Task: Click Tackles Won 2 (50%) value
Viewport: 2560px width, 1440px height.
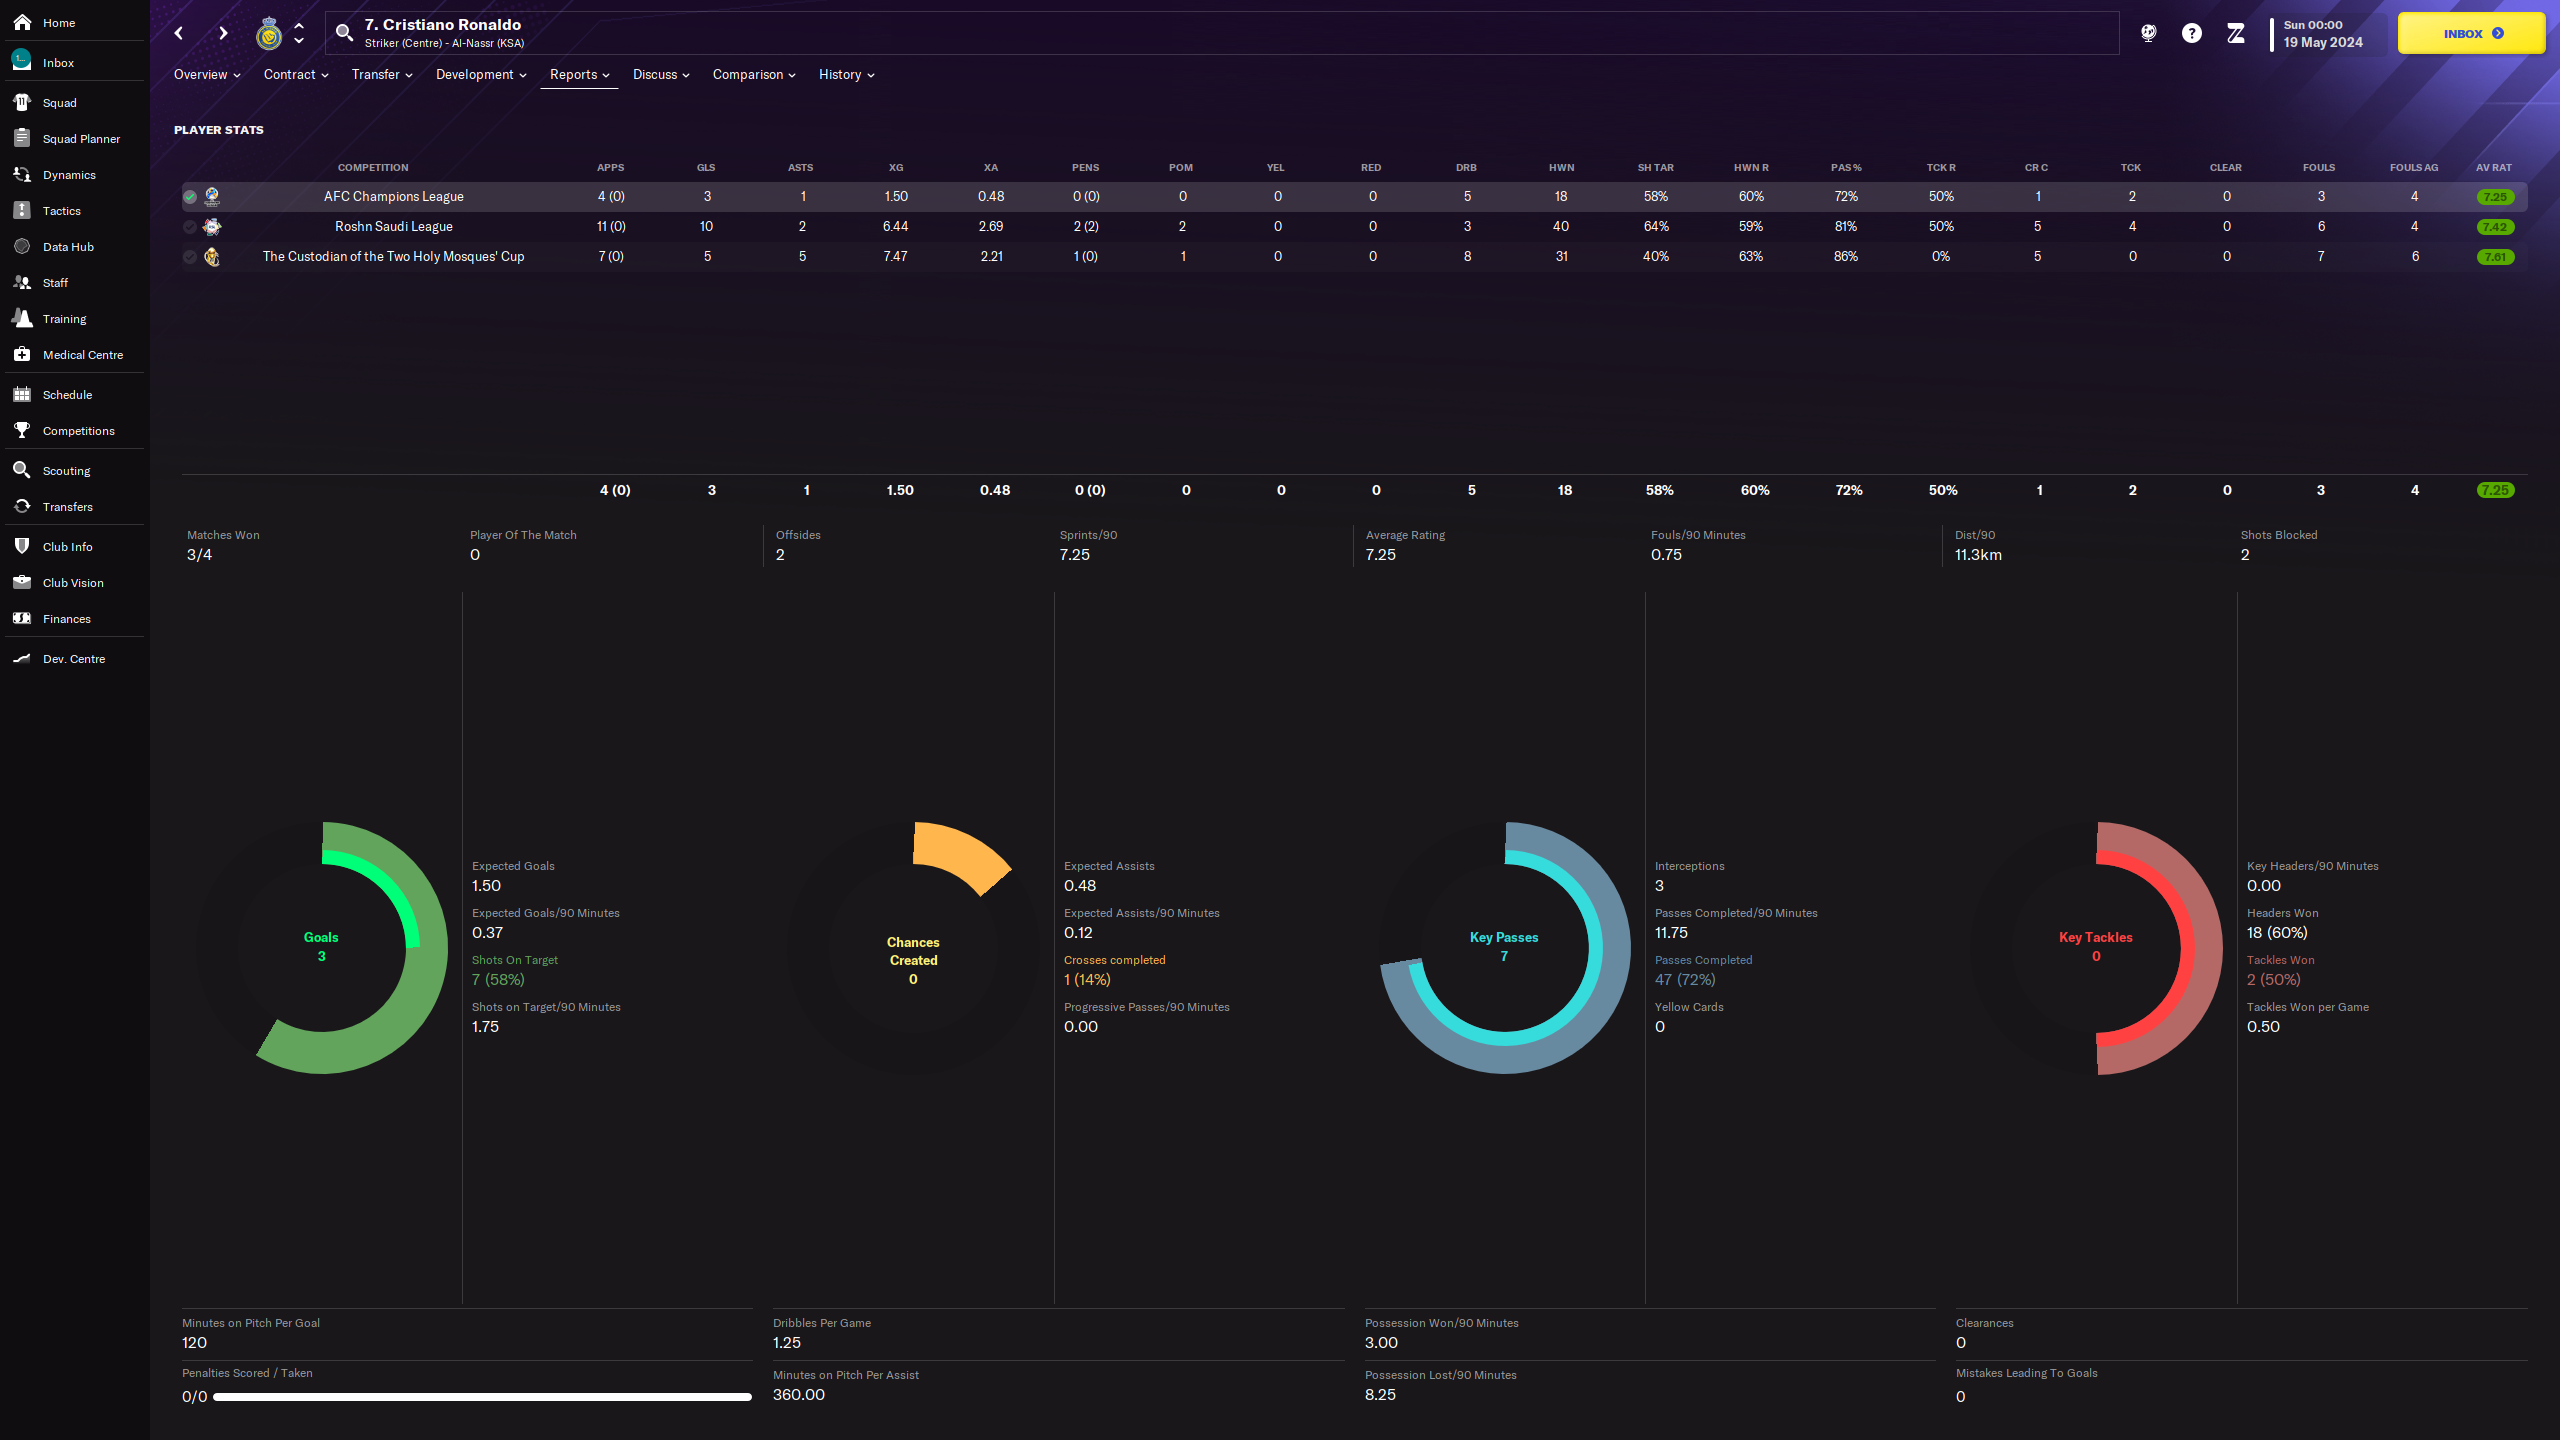Action: point(2274,980)
